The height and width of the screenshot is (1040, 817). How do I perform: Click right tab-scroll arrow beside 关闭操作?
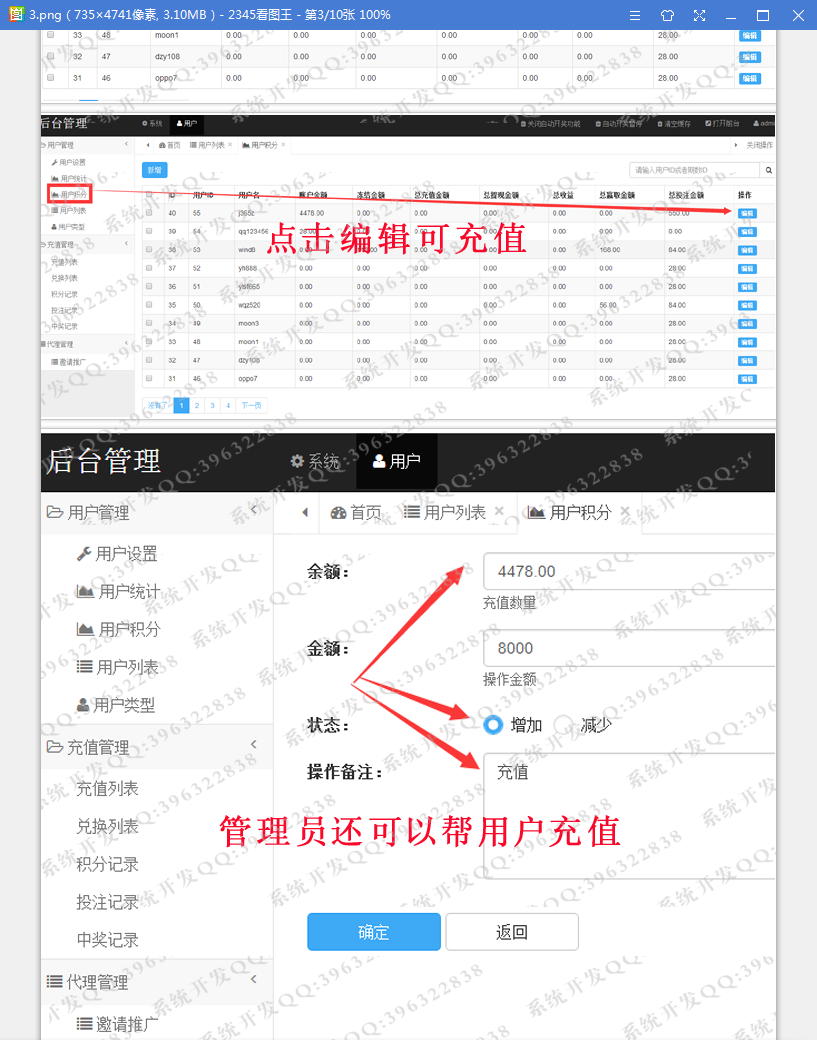[x=735, y=145]
